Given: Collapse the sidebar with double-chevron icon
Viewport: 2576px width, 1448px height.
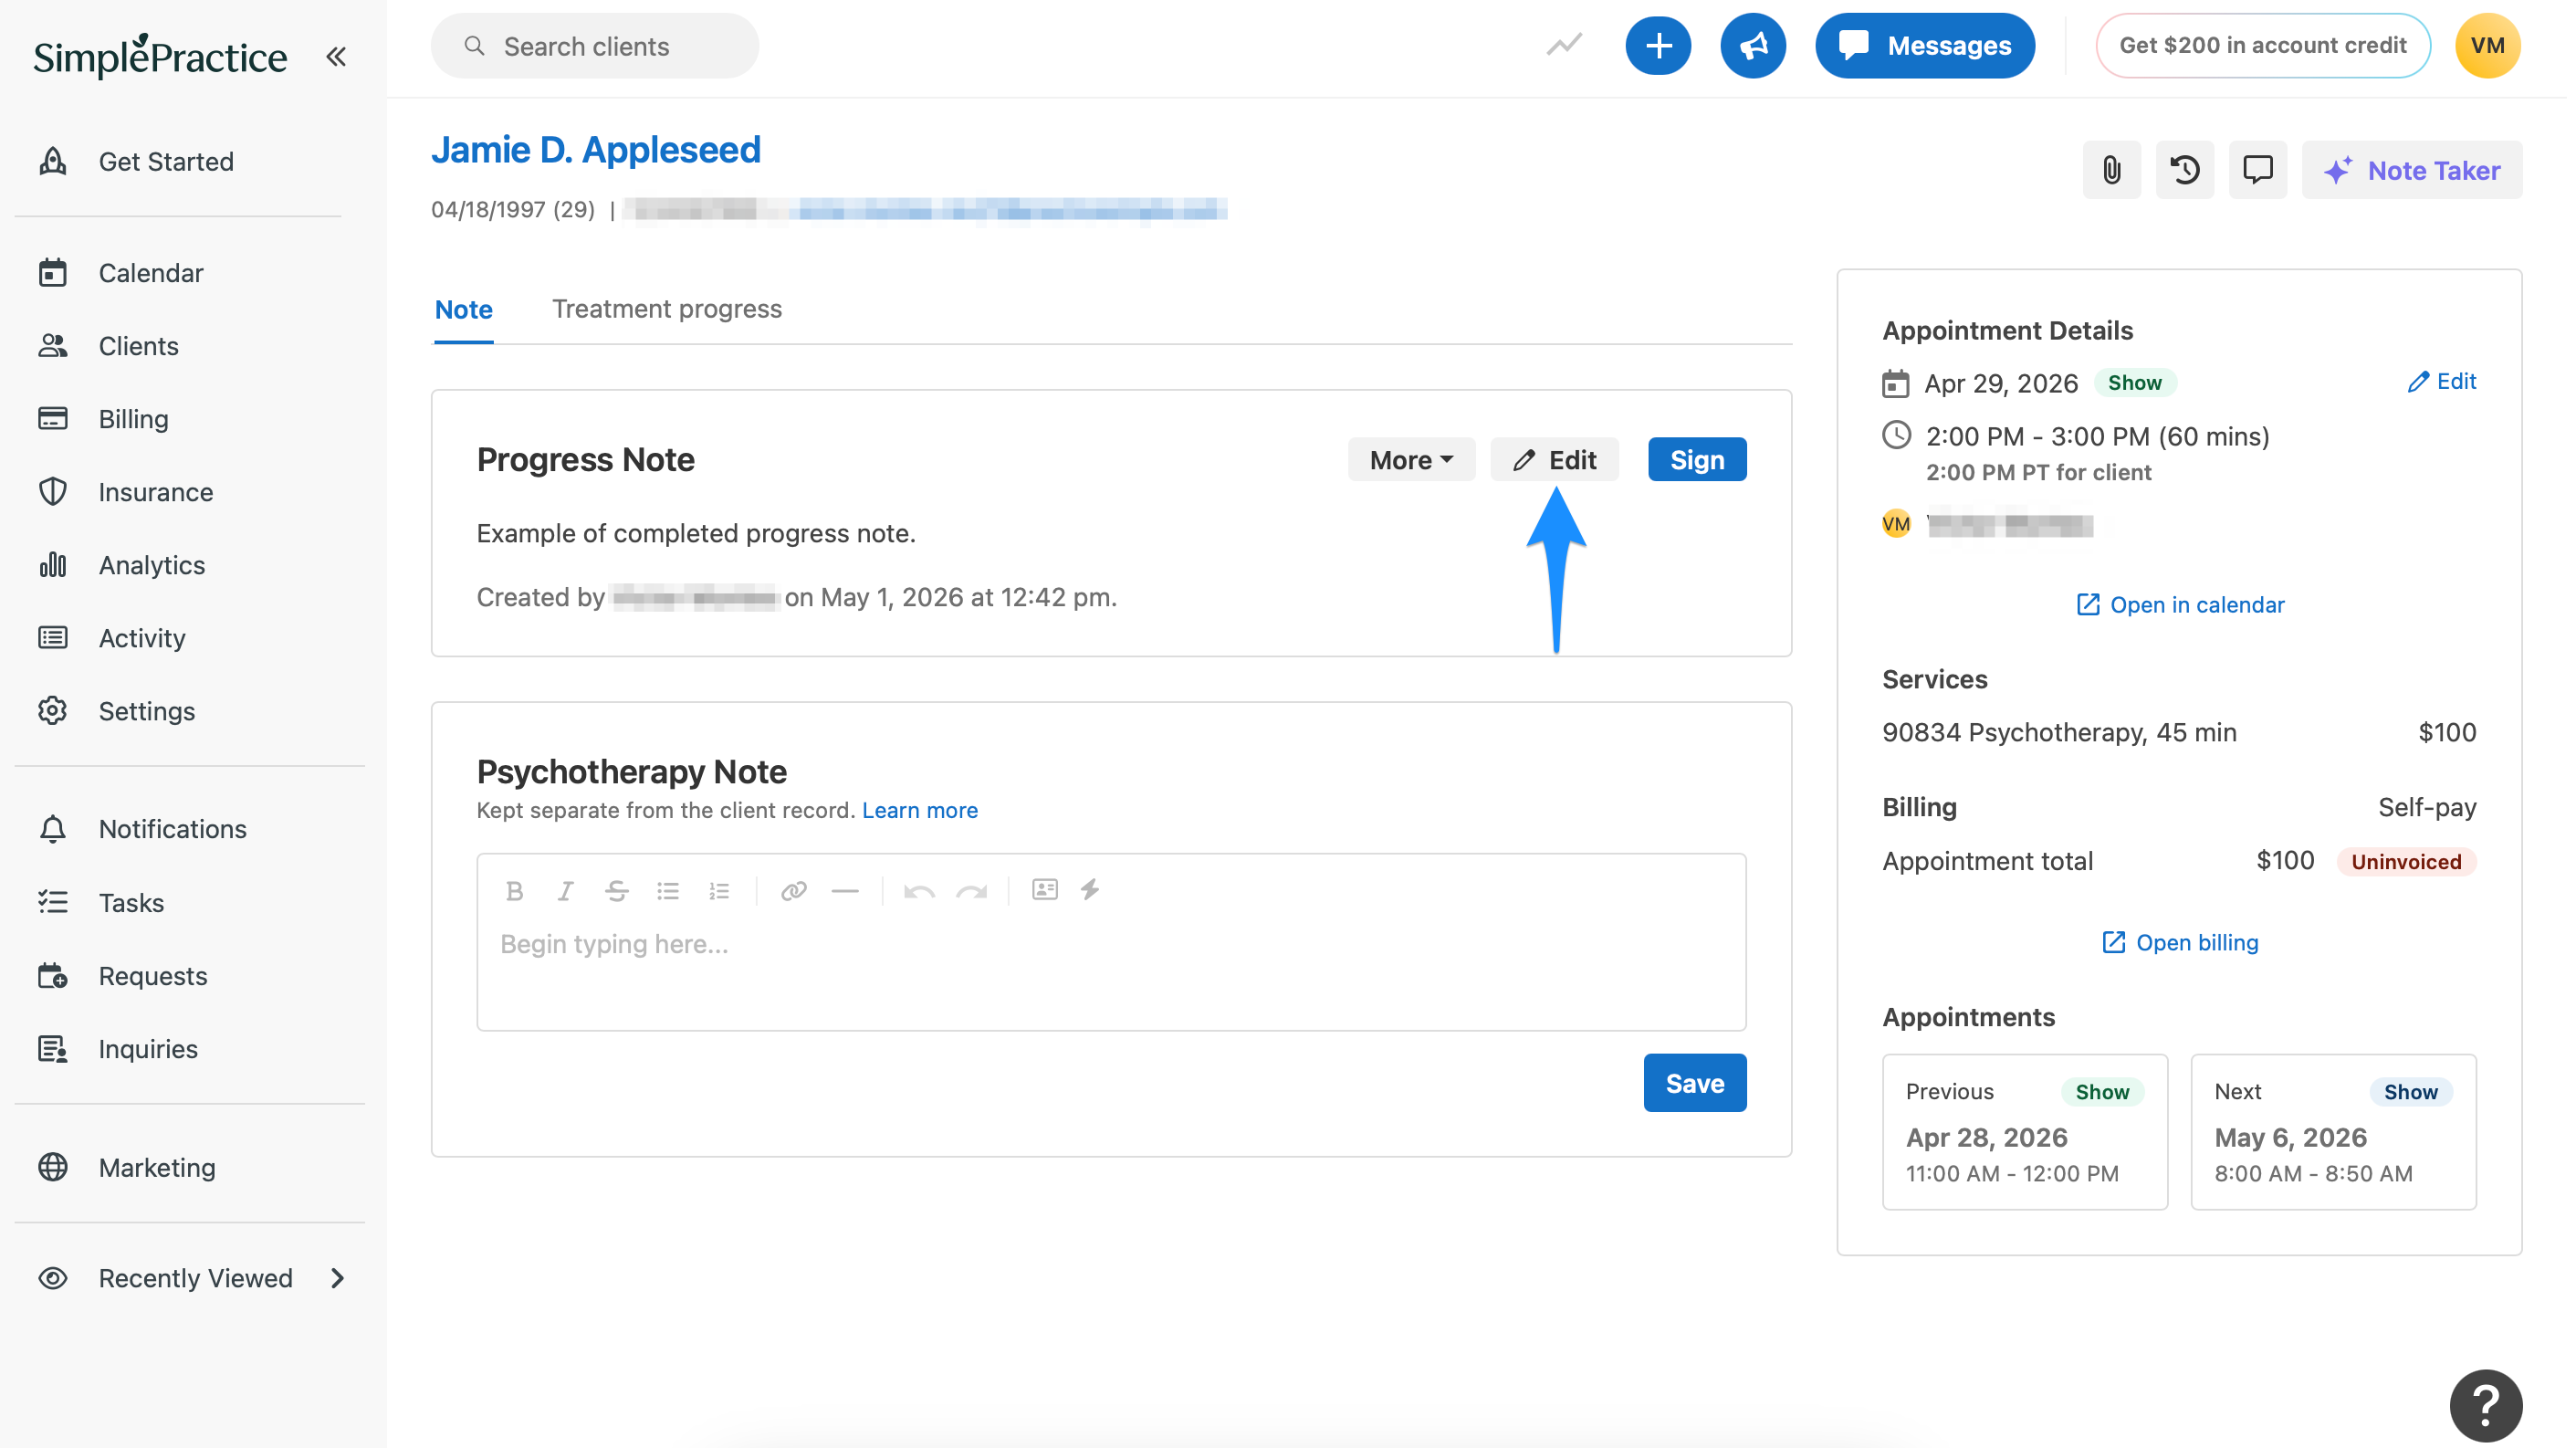Looking at the screenshot, I should [336, 56].
